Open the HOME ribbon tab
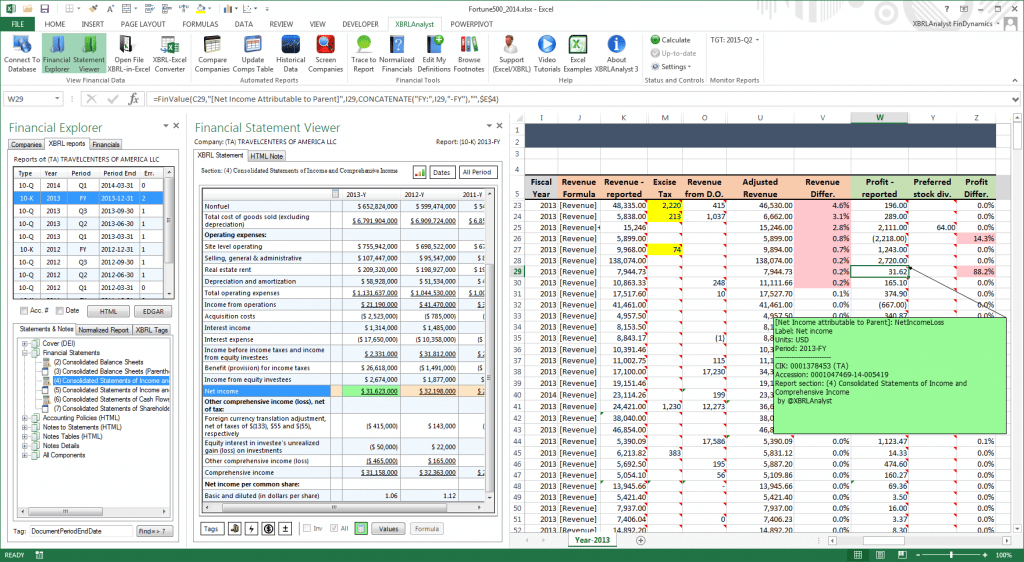 click(x=55, y=24)
